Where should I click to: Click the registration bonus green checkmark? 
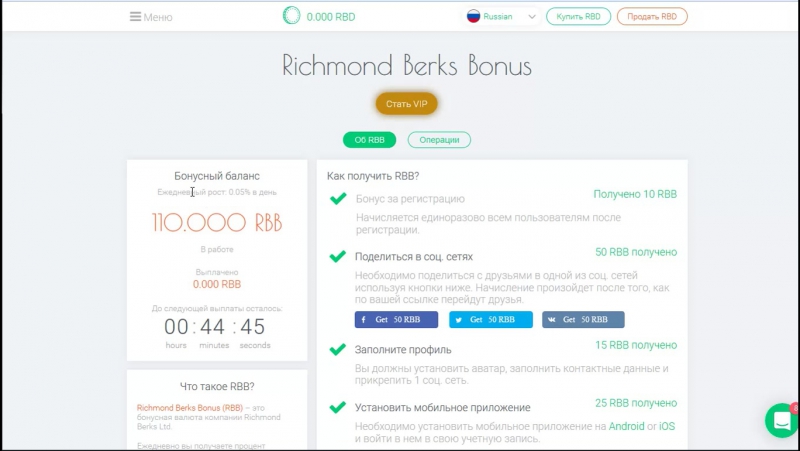click(338, 198)
